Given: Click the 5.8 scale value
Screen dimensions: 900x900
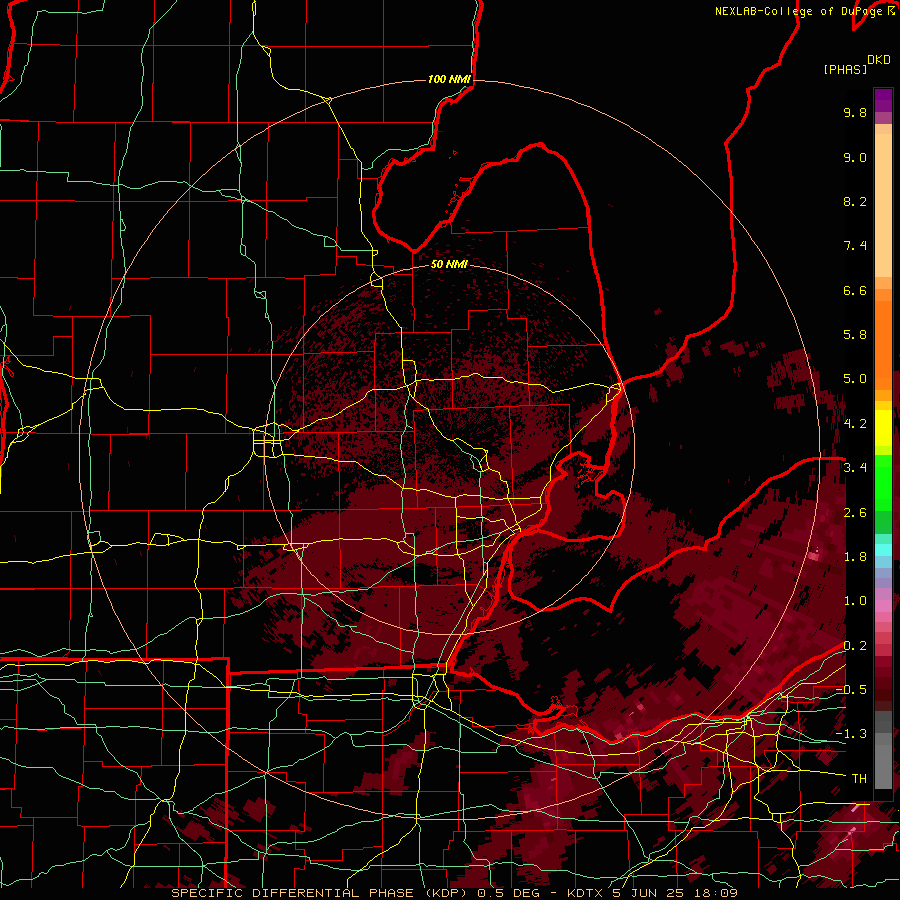Looking at the screenshot, I should pos(855,335).
